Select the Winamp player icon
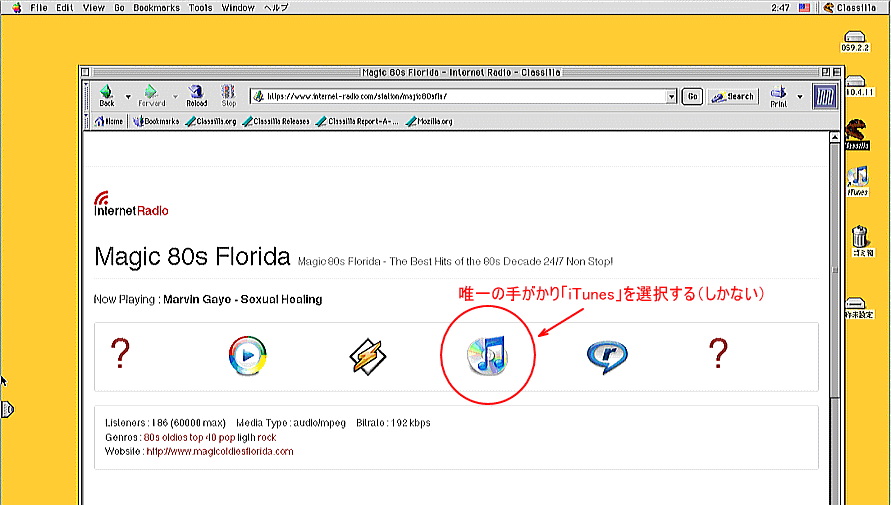 click(x=367, y=355)
